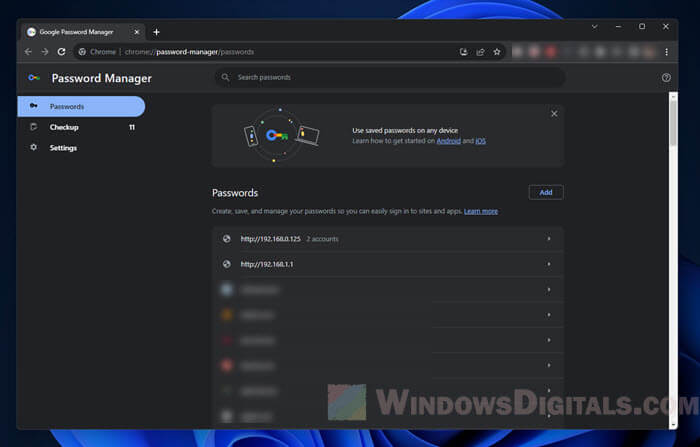This screenshot has width=700, height=447.
Task: Open the Settings sidebar item
Action: [81, 148]
